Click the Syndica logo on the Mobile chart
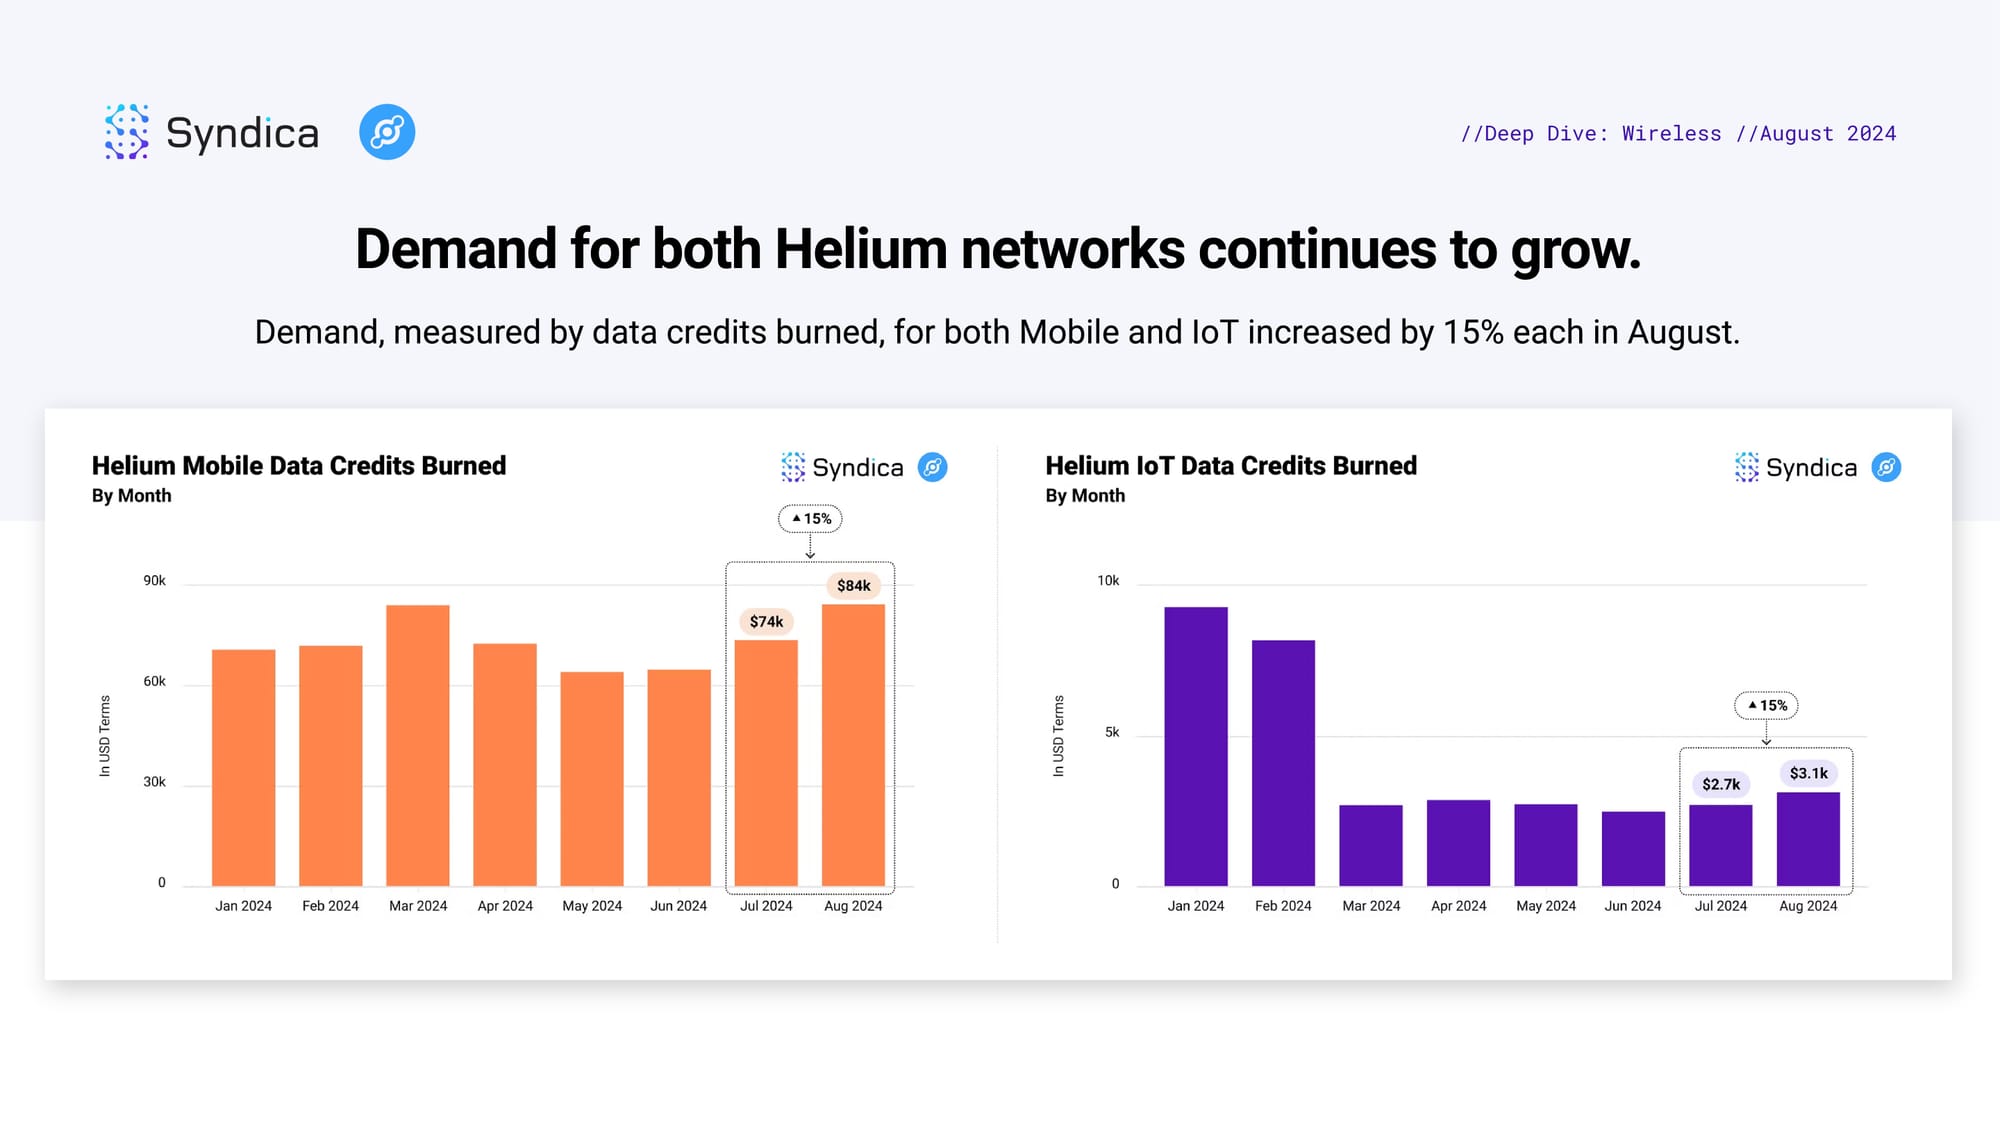Image resolution: width=2000 pixels, height=1125 pixels. point(842,467)
